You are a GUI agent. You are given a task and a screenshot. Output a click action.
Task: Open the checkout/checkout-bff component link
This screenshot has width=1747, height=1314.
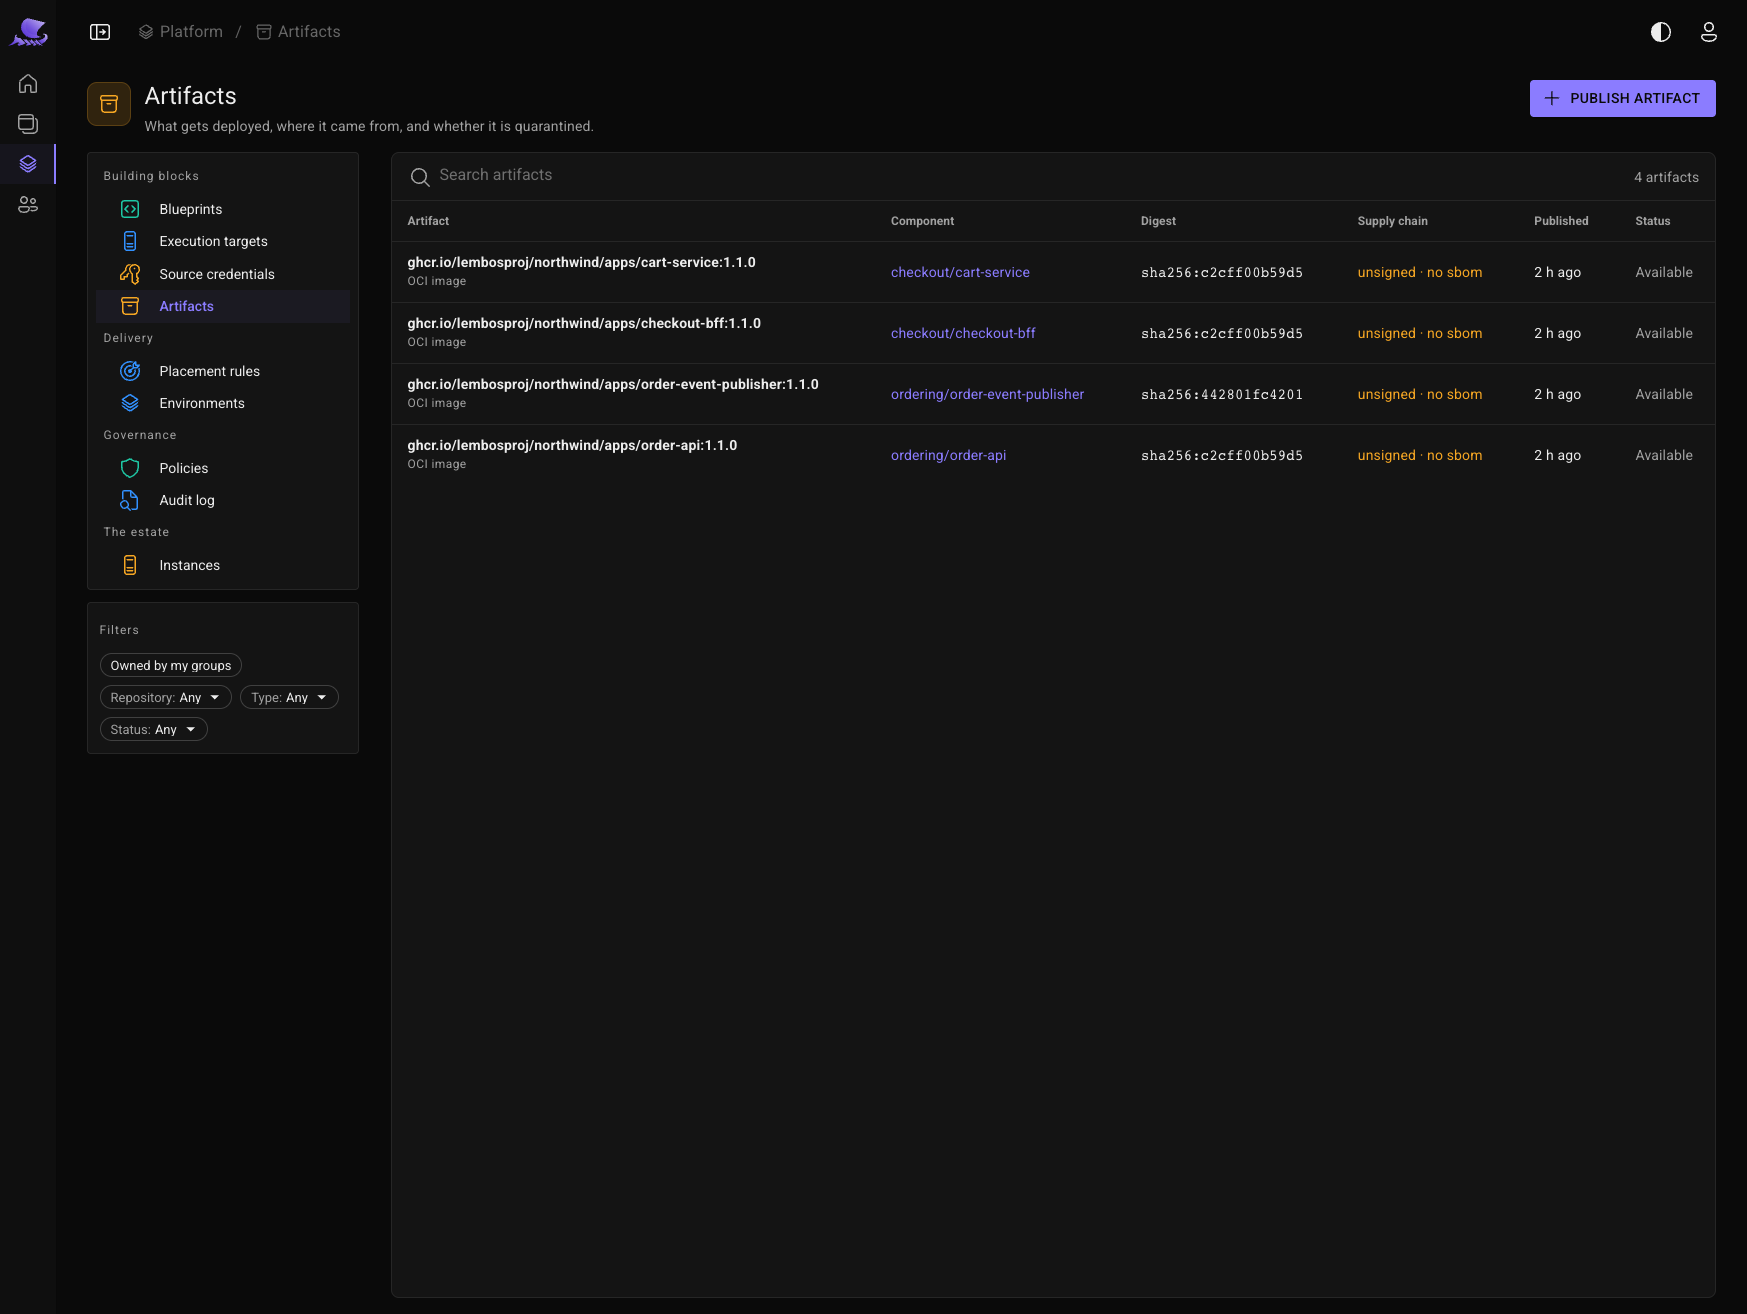point(963,333)
